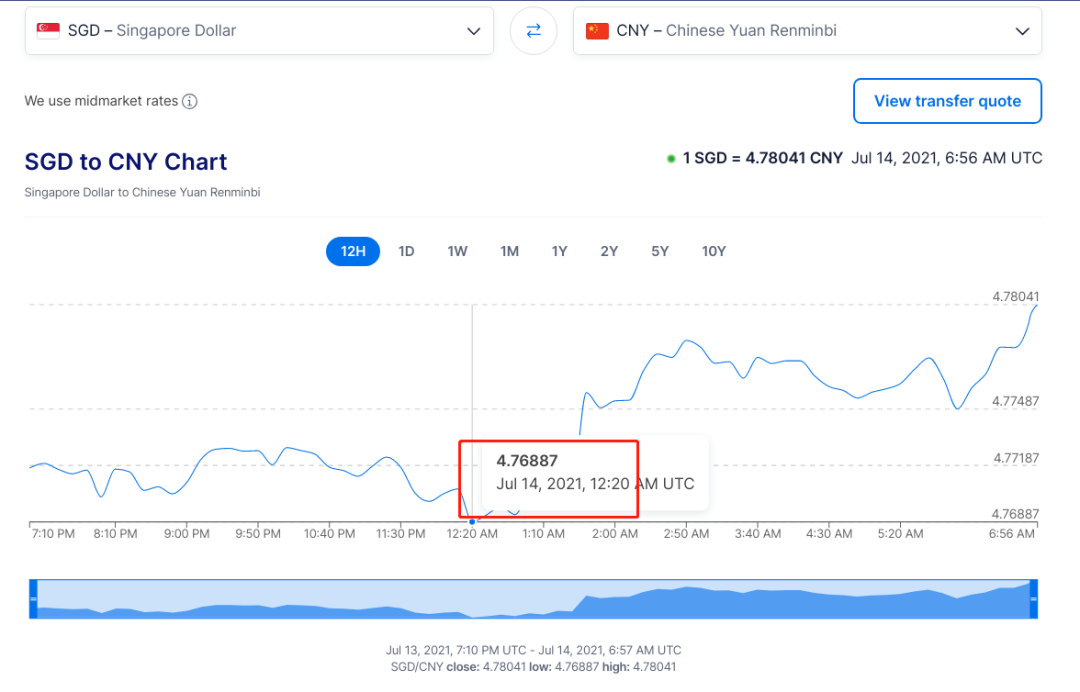Expand the CNY currency dropdown chevron
The width and height of the screenshot is (1080, 692).
1022,31
